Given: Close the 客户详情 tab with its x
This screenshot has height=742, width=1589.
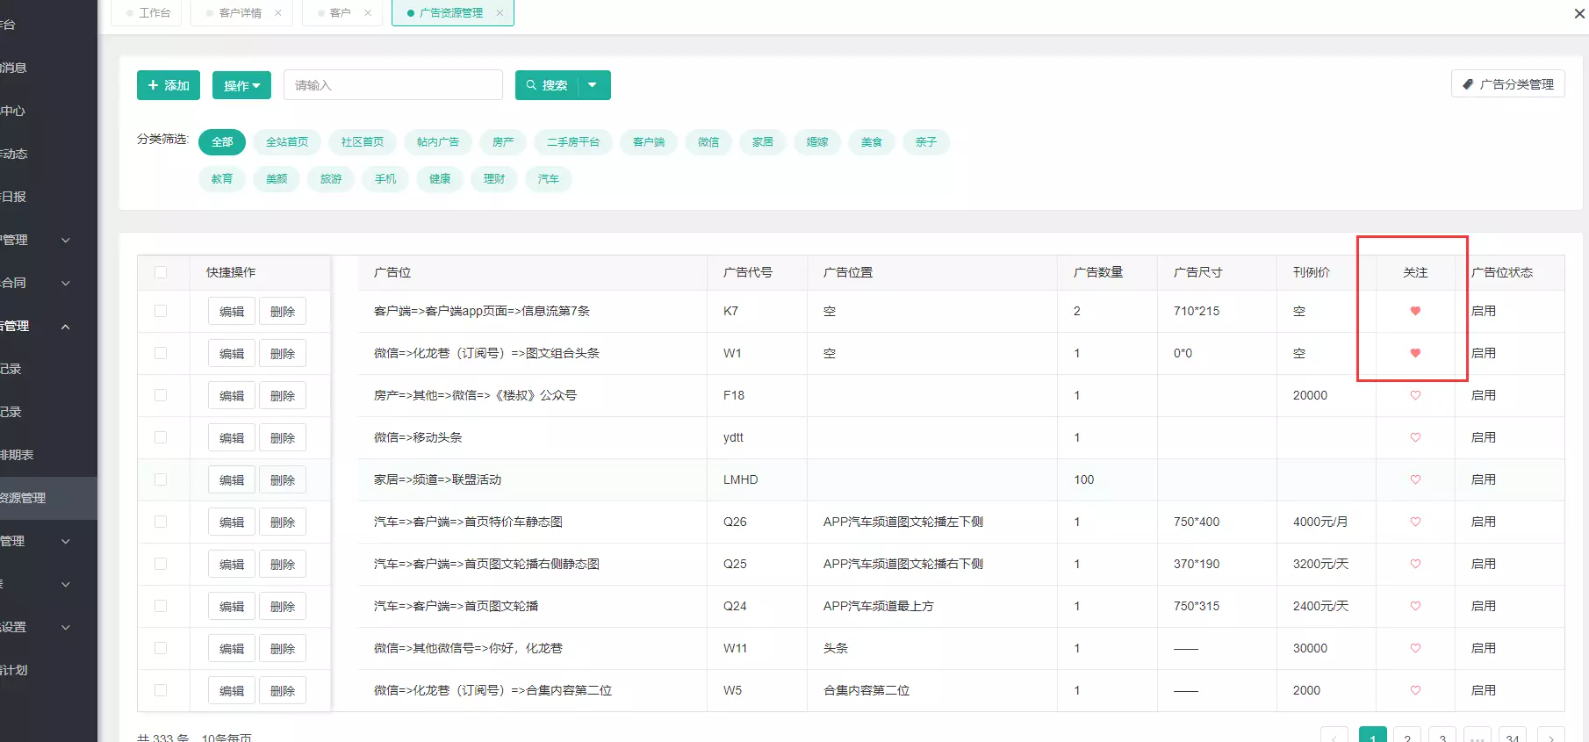Looking at the screenshot, I should pyautogui.click(x=278, y=13).
